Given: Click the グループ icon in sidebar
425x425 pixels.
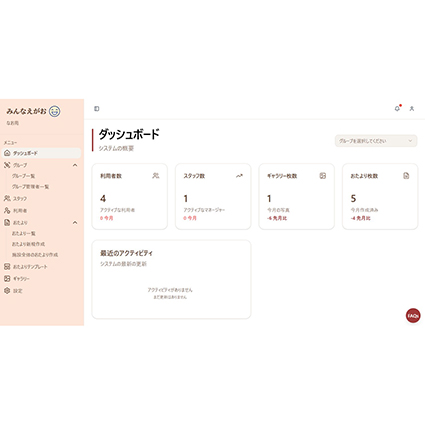Looking at the screenshot, I should pos(7,165).
